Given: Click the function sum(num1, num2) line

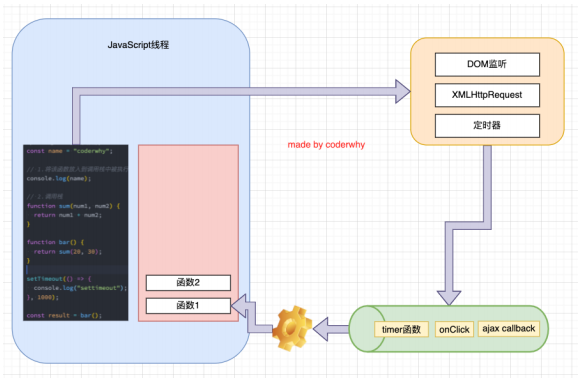Looking at the screenshot, I should (x=73, y=206).
